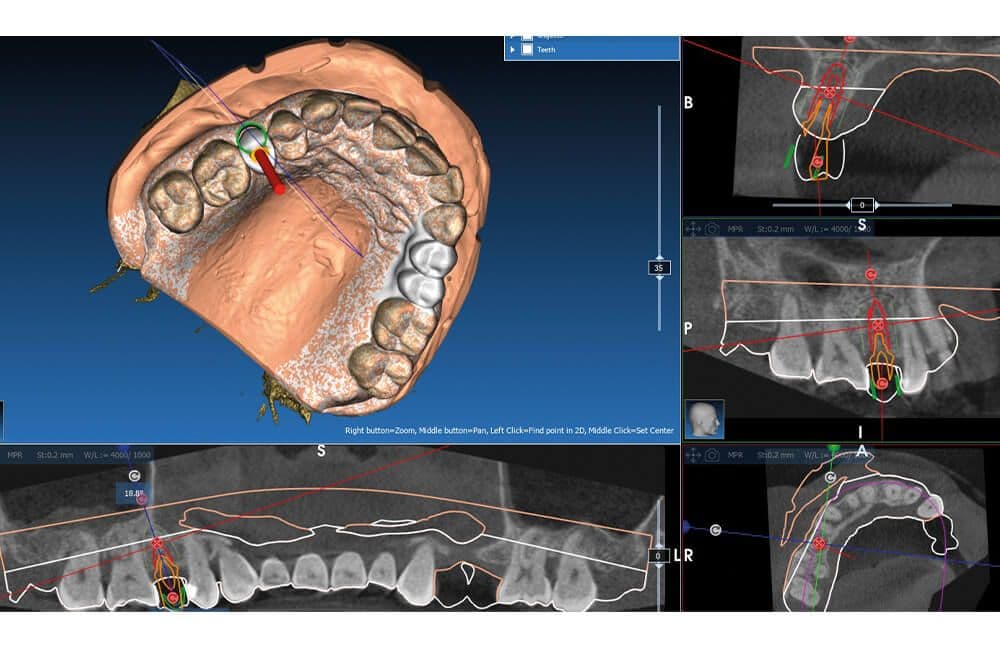The width and height of the screenshot is (1000, 664).
Task: Click the head orientation thumbnail
Action: click(x=705, y=419)
